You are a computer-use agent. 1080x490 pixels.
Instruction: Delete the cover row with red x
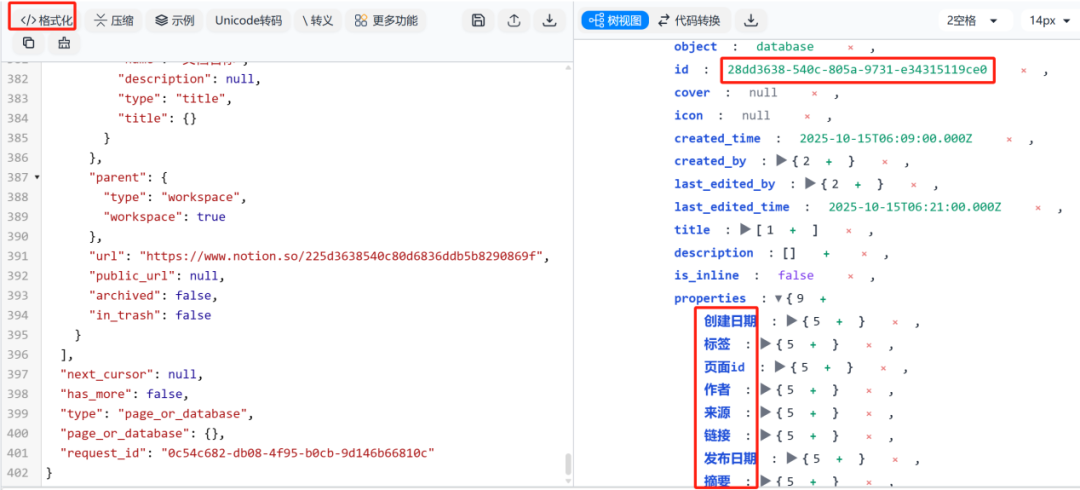coord(814,93)
